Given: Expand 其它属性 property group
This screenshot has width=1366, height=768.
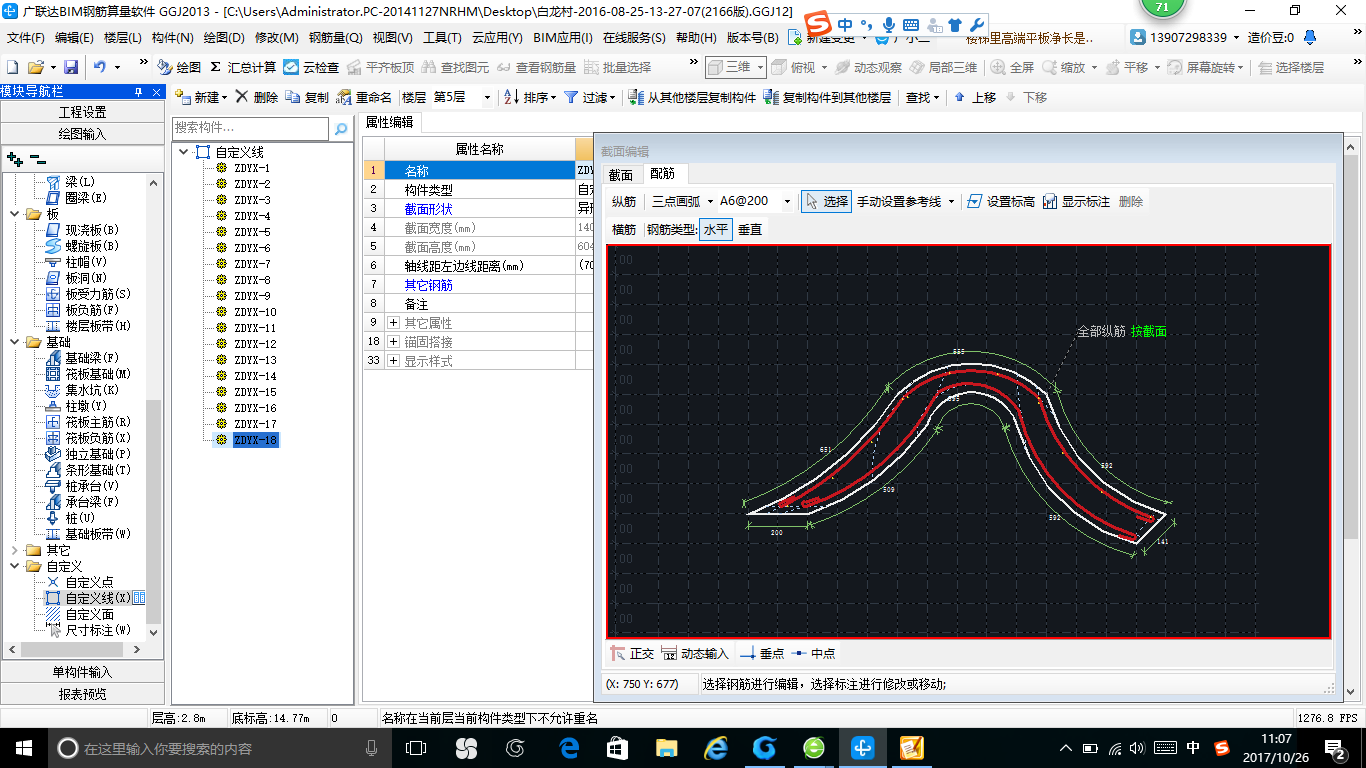Looking at the screenshot, I should 393,323.
